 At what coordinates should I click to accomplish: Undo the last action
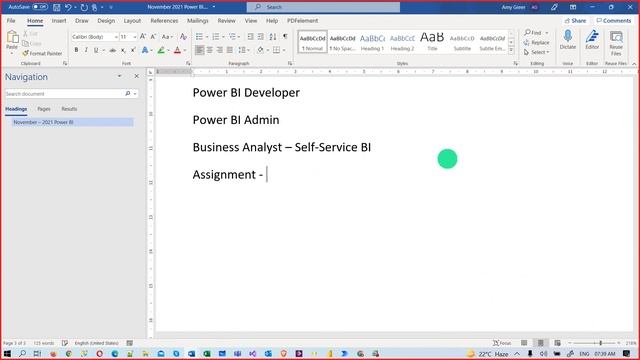pos(68,7)
